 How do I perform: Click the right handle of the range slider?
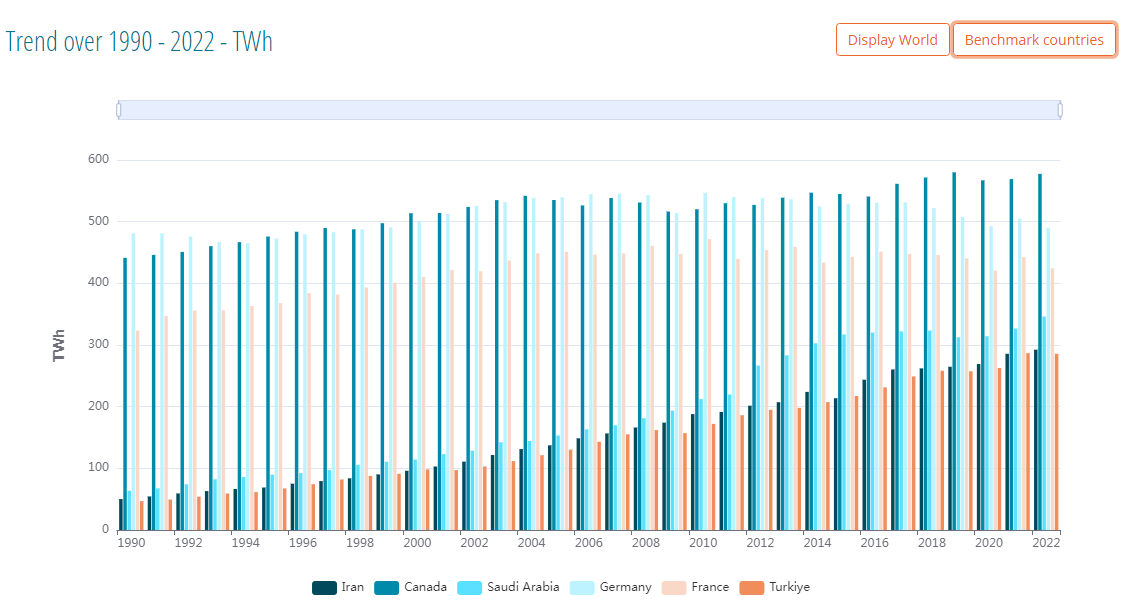coord(1060,110)
